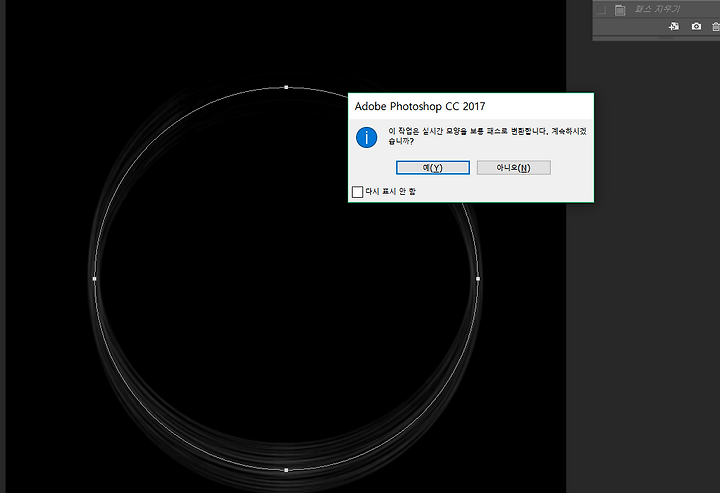Decline with the 아니오(N) button
This screenshot has height=493, width=720.
coord(513,168)
